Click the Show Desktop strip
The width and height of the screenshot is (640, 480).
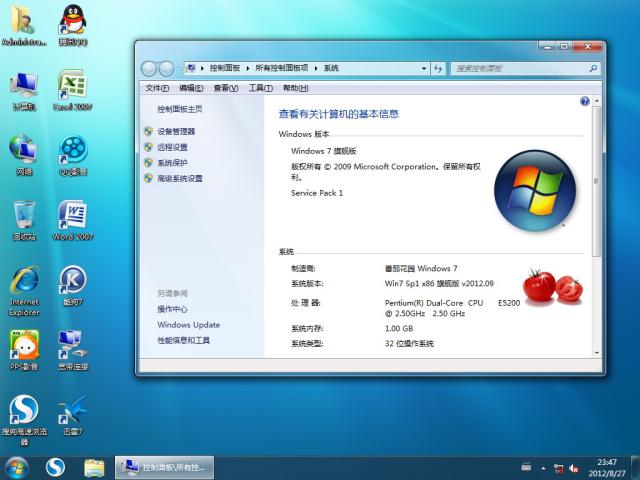click(636, 468)
